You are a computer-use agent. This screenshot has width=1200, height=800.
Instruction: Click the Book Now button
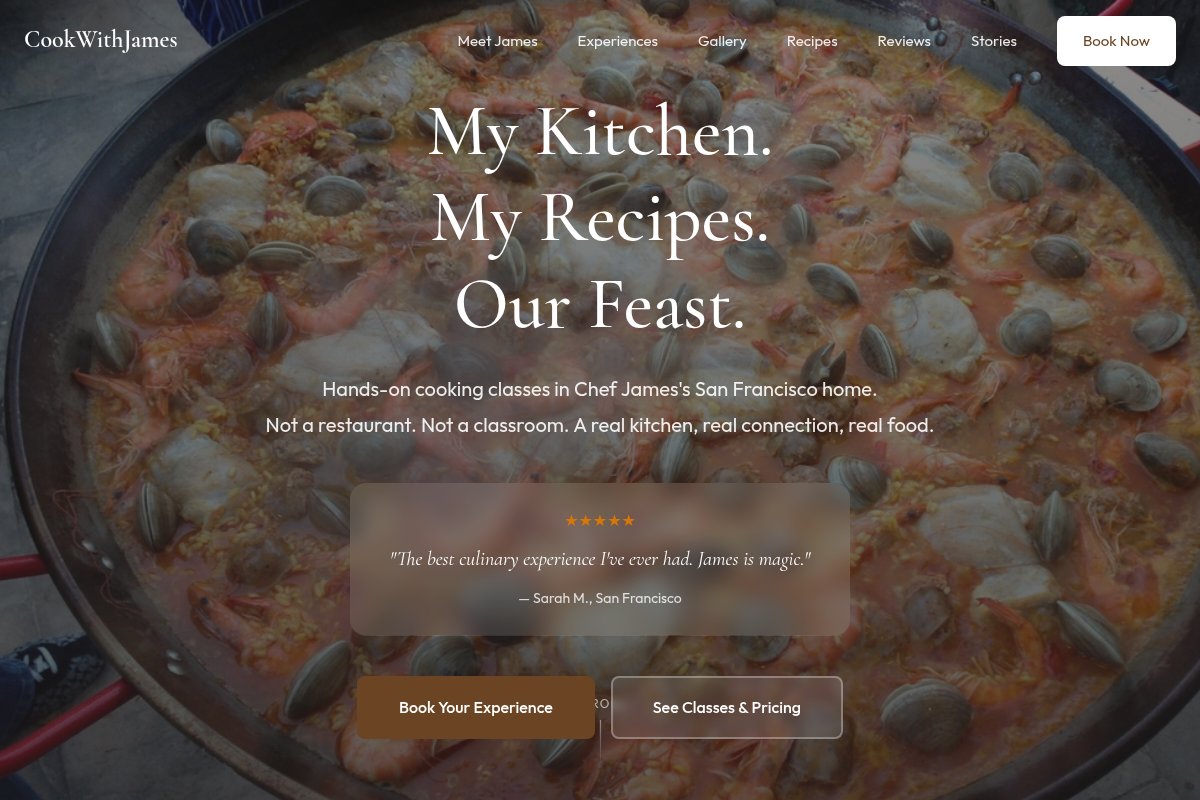coord(1116,41)
